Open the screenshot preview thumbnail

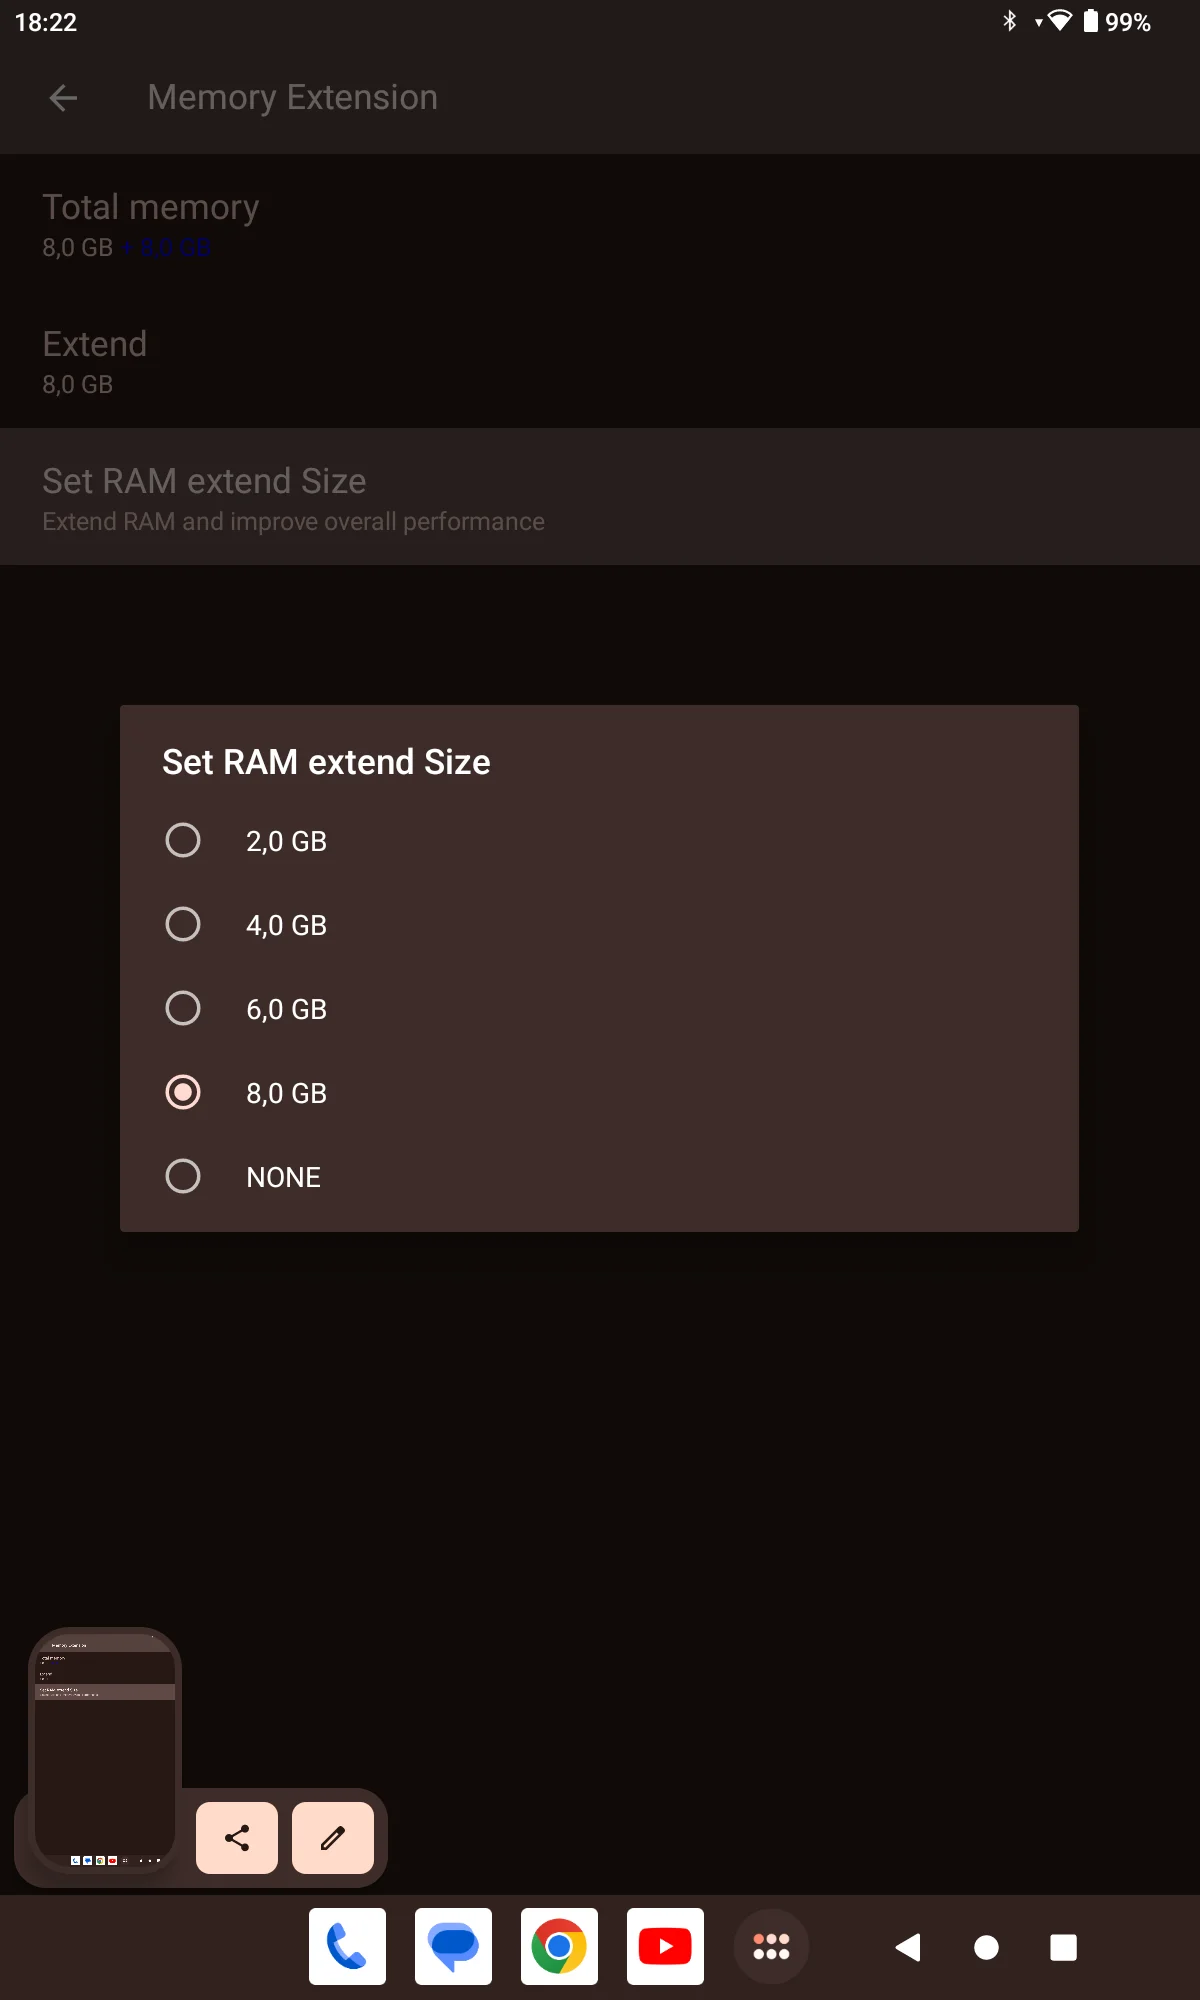[105, 1750]
